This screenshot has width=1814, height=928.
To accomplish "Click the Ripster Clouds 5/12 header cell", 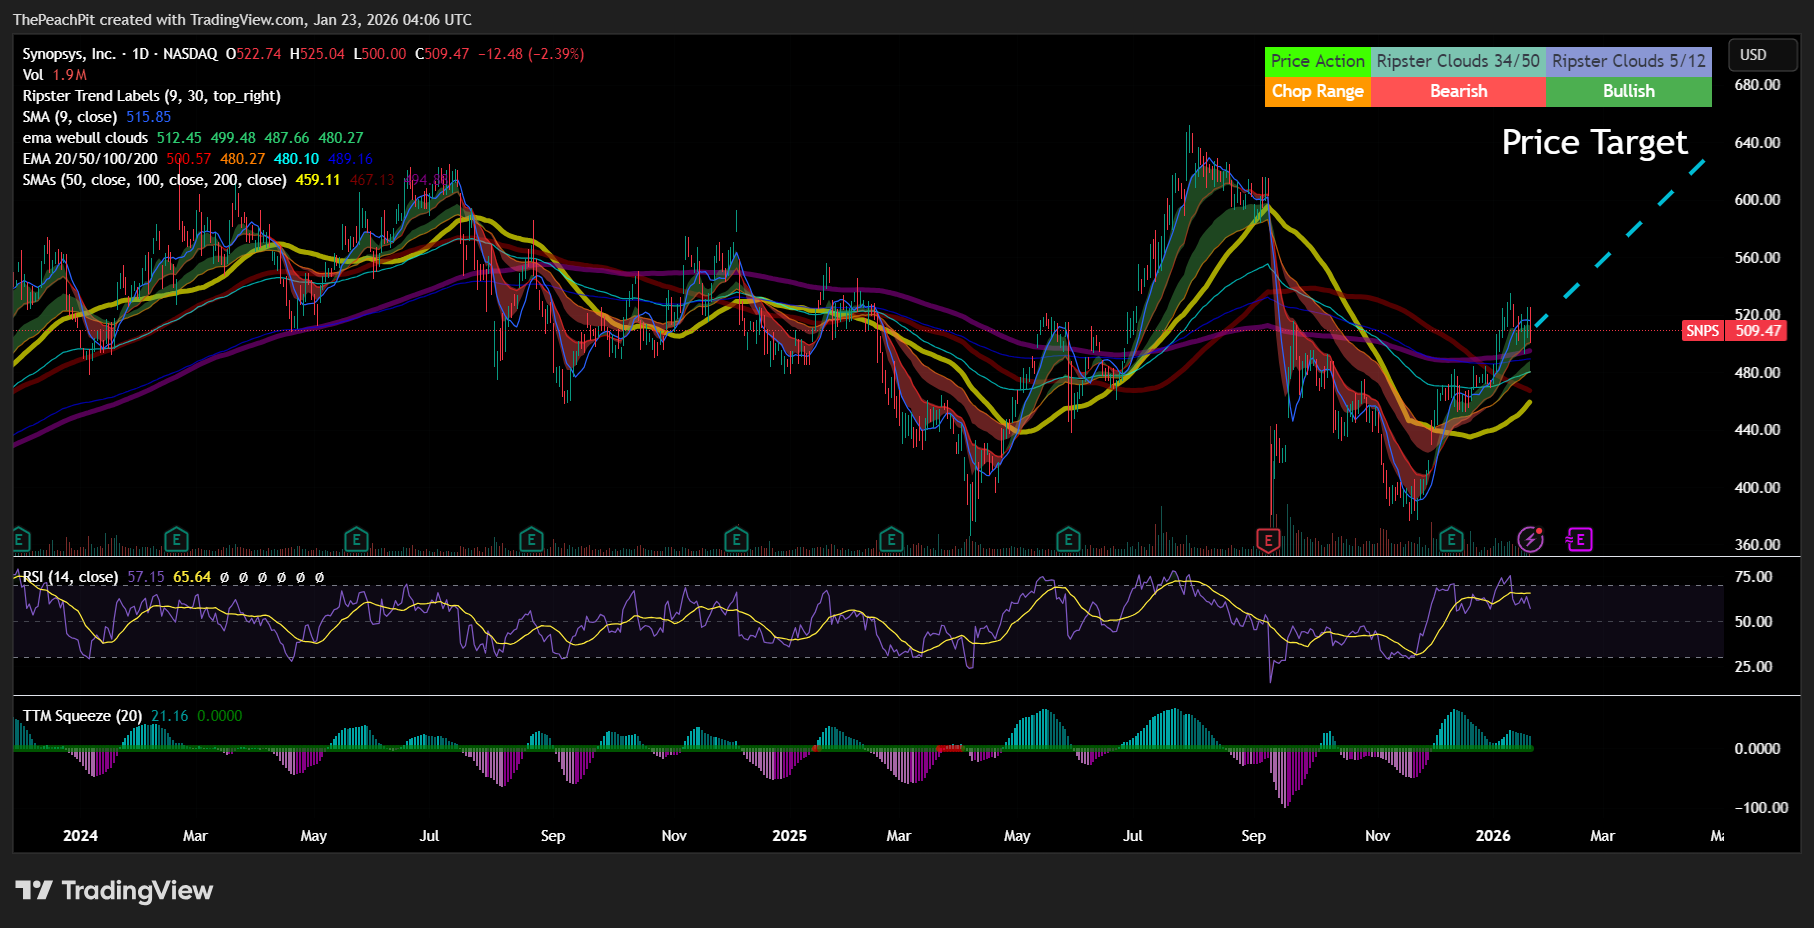I will [1629, 61].
